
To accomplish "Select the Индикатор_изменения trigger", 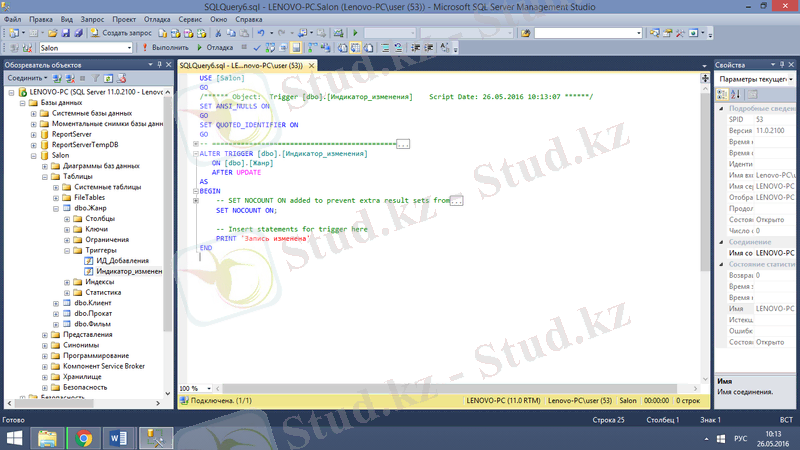I will pyautogui.click(x=124, y=271).
